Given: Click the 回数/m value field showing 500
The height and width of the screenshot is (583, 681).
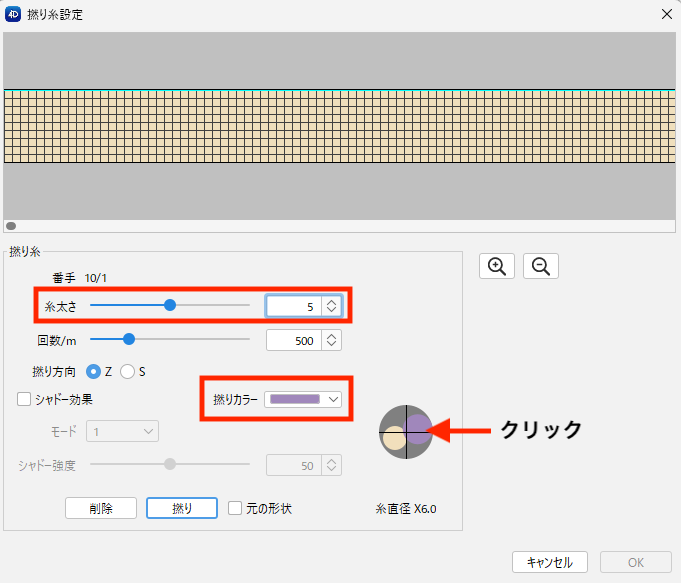Looking at the screenshot, I should pos(294,340).
